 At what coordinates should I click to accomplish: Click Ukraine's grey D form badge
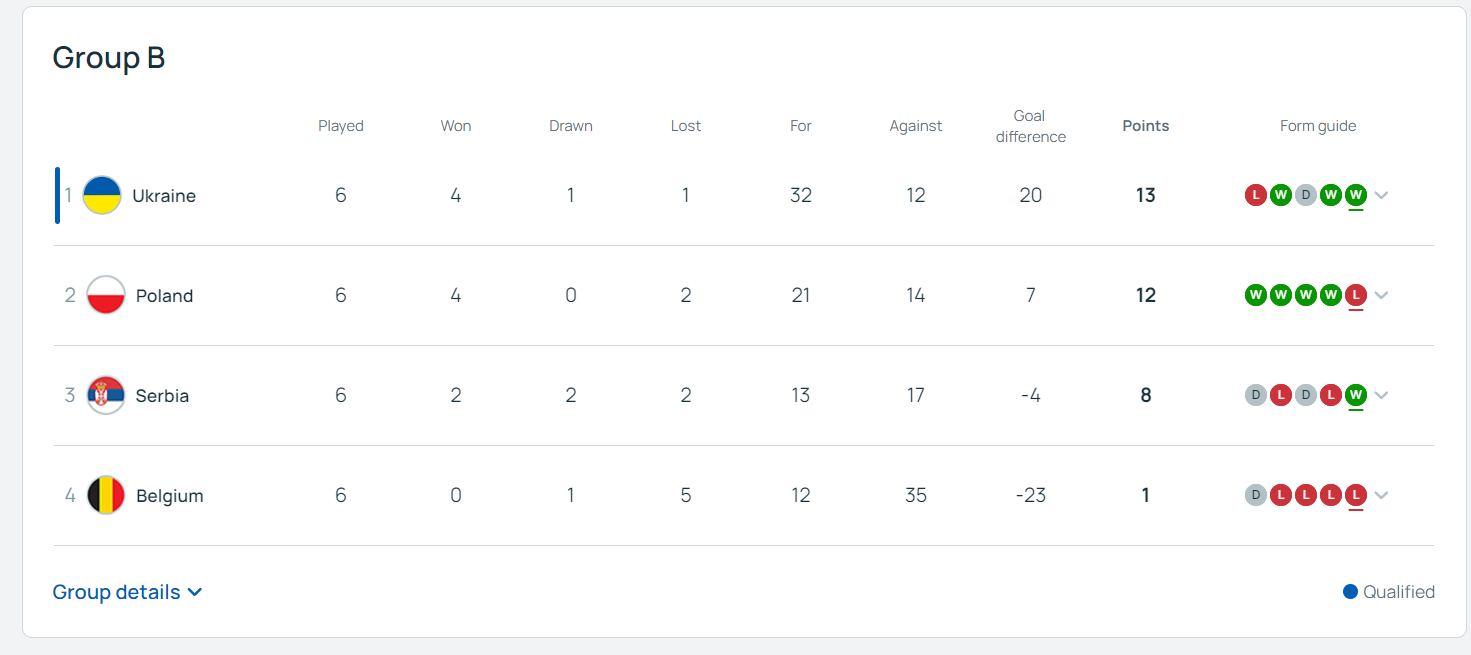[x=1305, y=195]
